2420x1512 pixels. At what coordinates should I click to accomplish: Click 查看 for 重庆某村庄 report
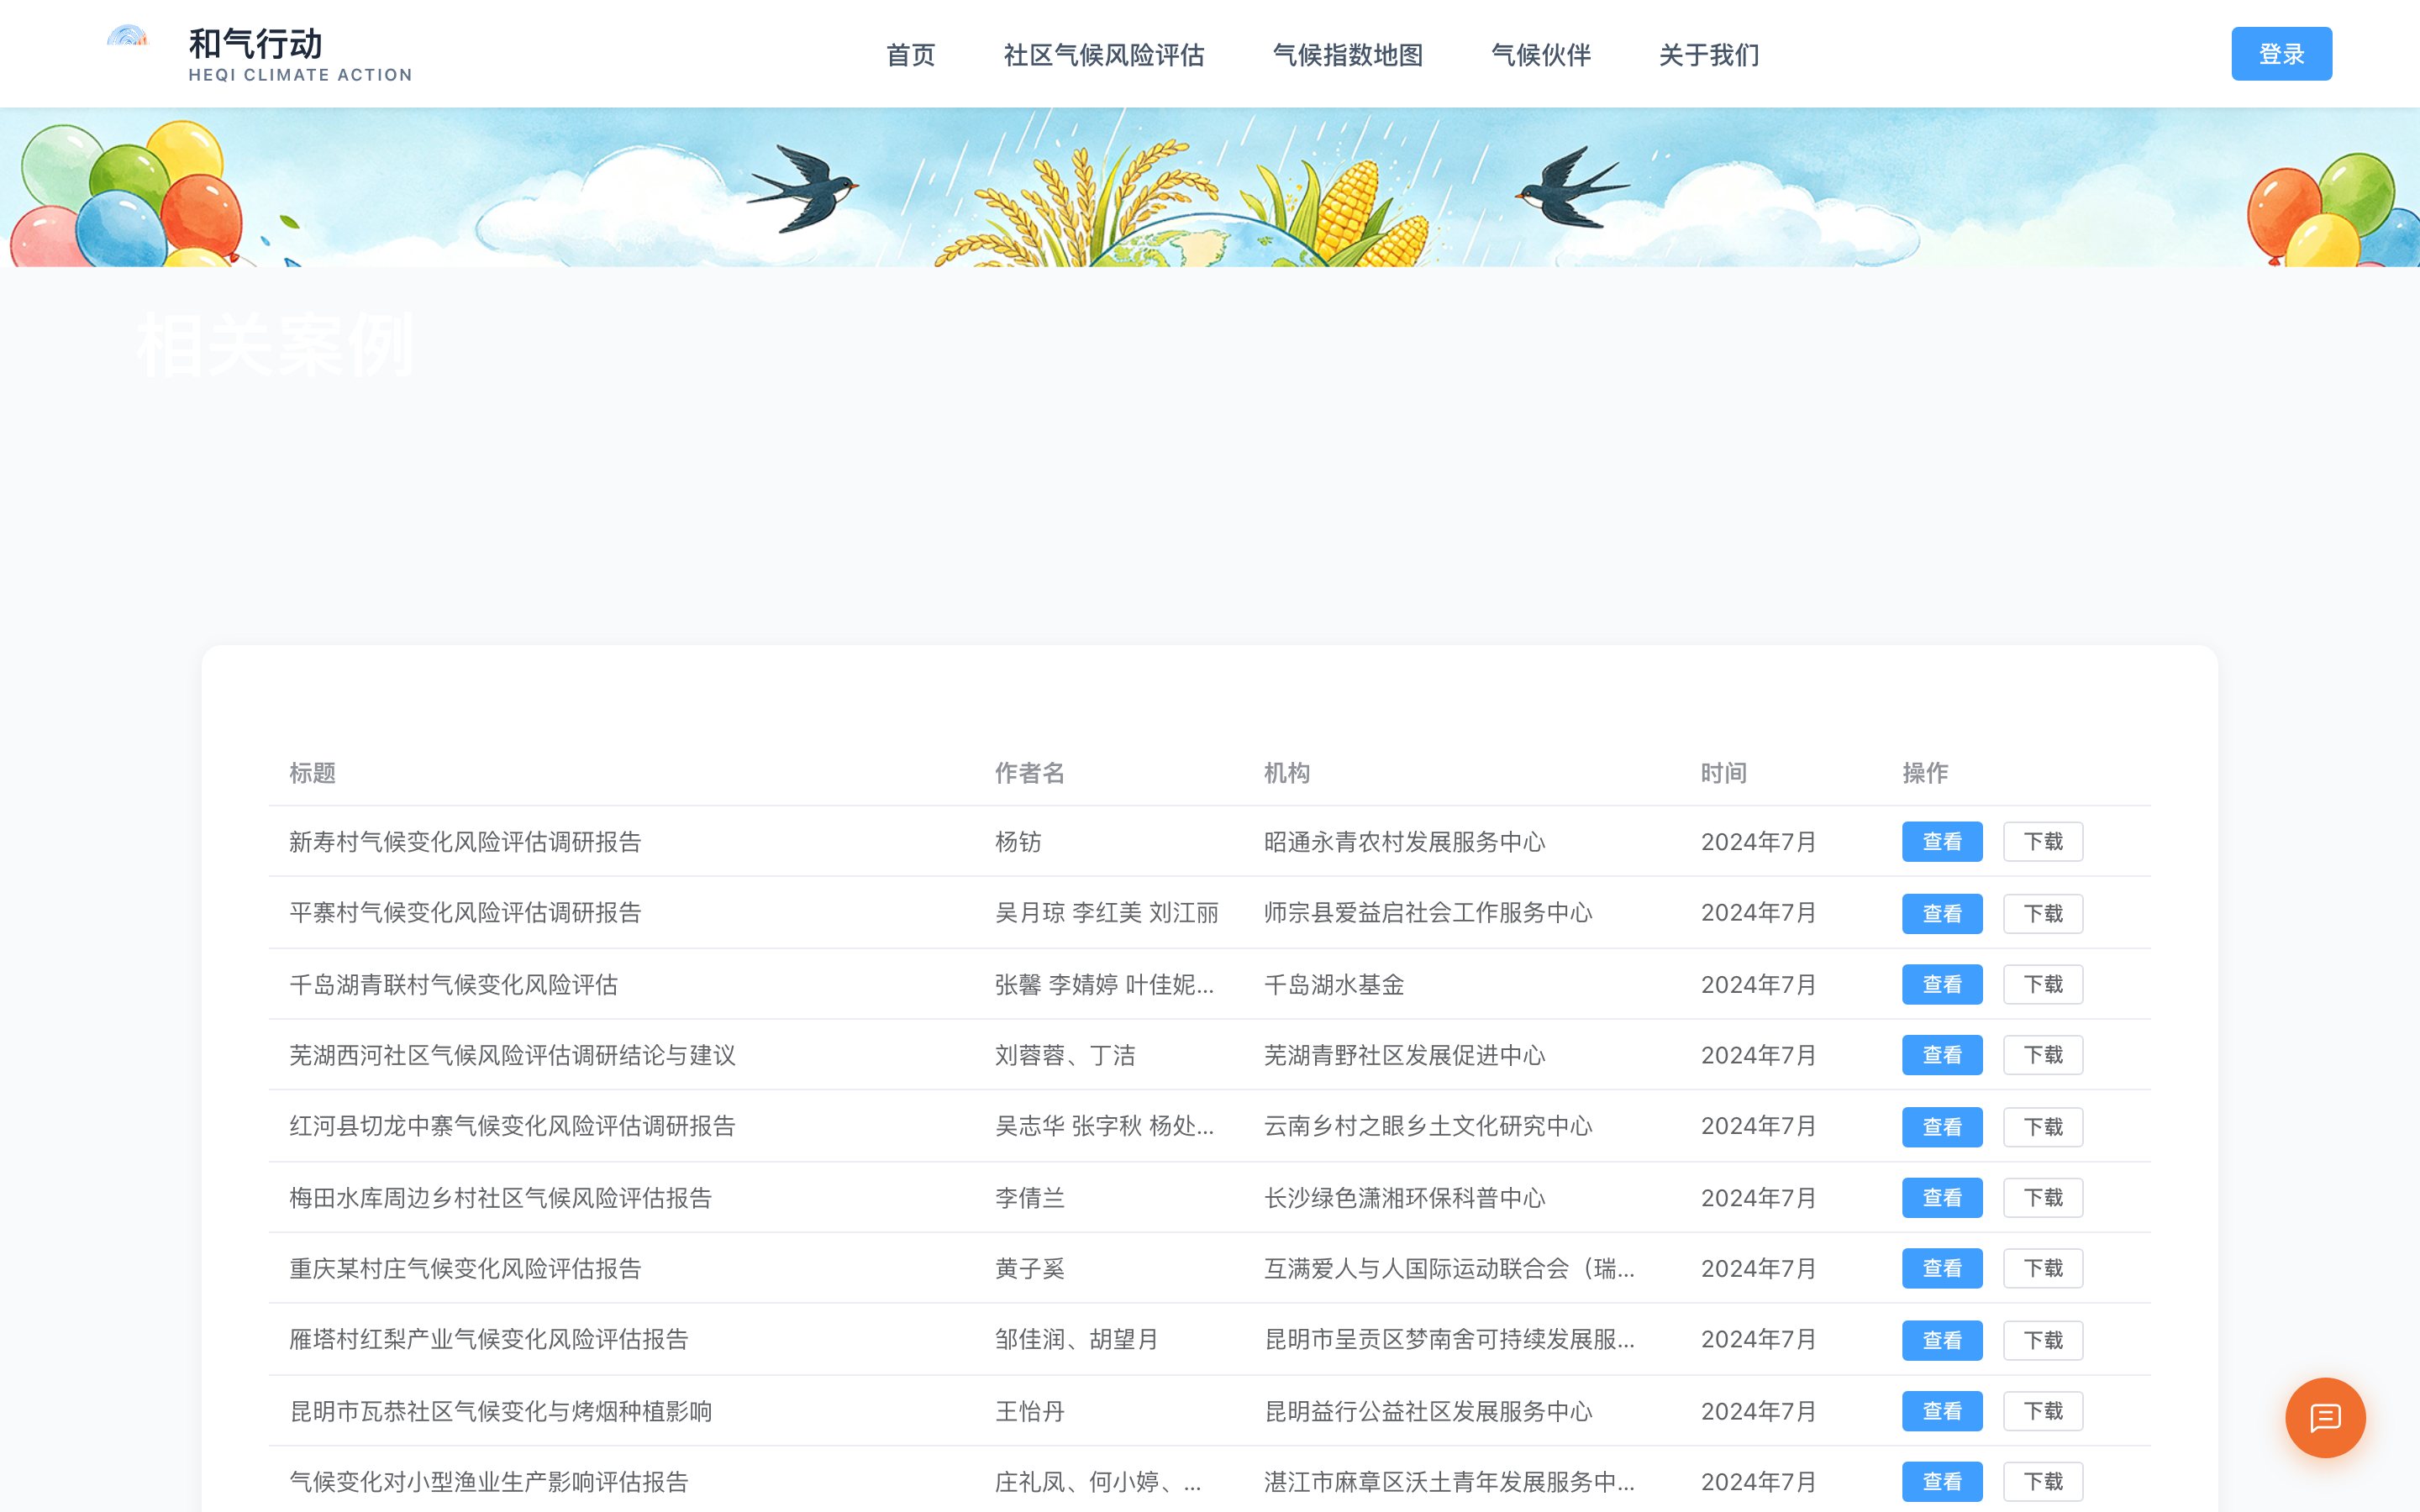1942,1269
